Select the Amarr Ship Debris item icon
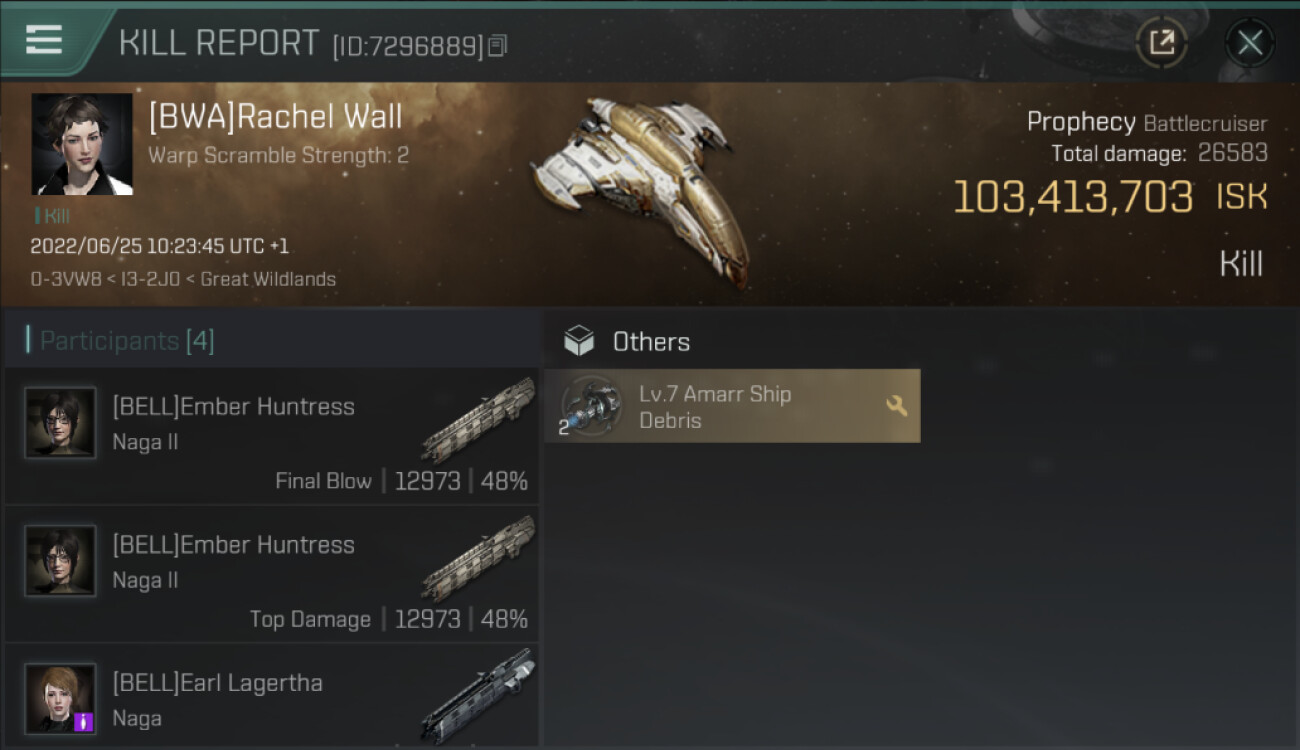The width and height of the screenshot is (1300, 750). [590, 406]
